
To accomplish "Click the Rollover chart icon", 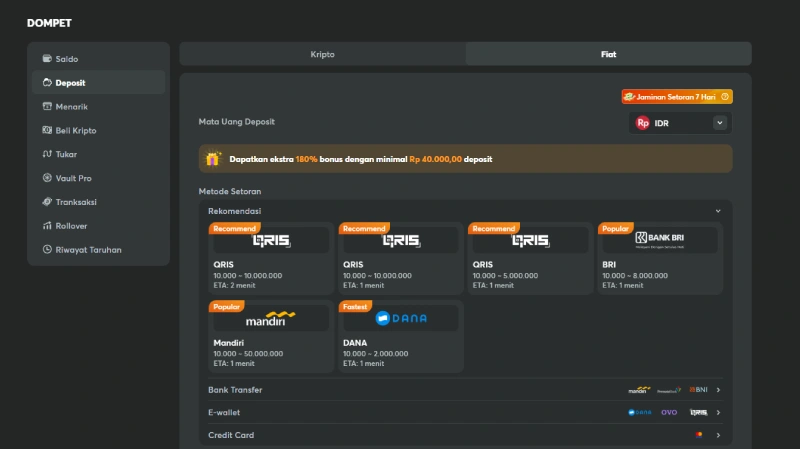I will click(x=47, y=226).
